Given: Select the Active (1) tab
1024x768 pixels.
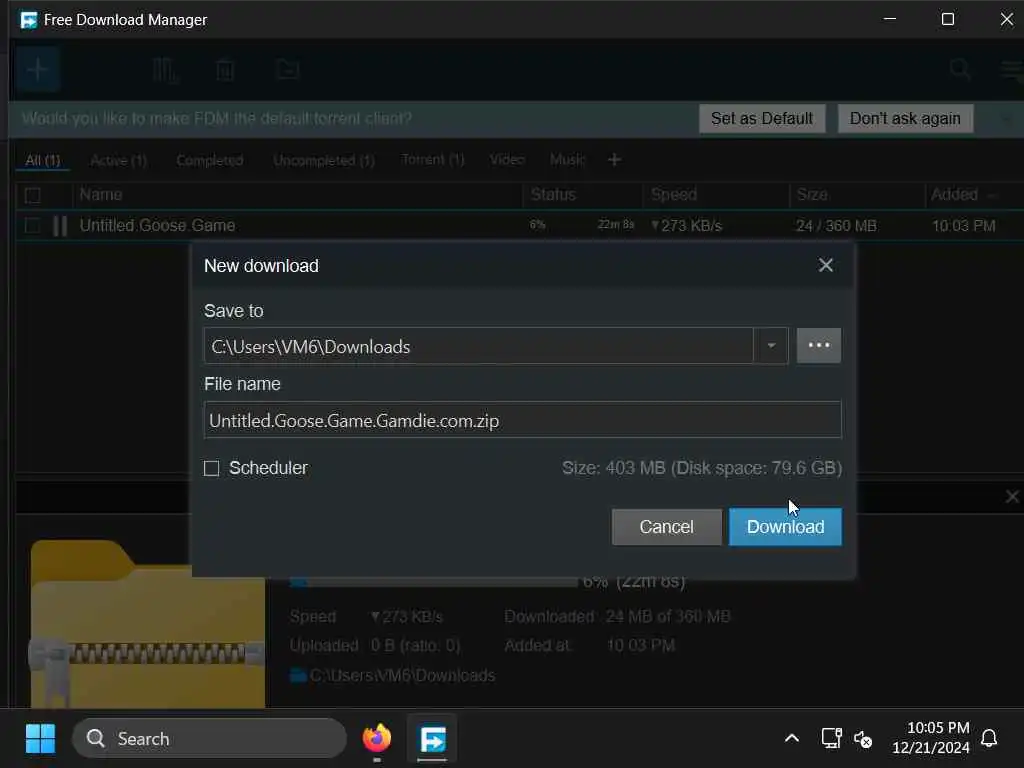Looking at the screenshot, I should click(119, 161).
